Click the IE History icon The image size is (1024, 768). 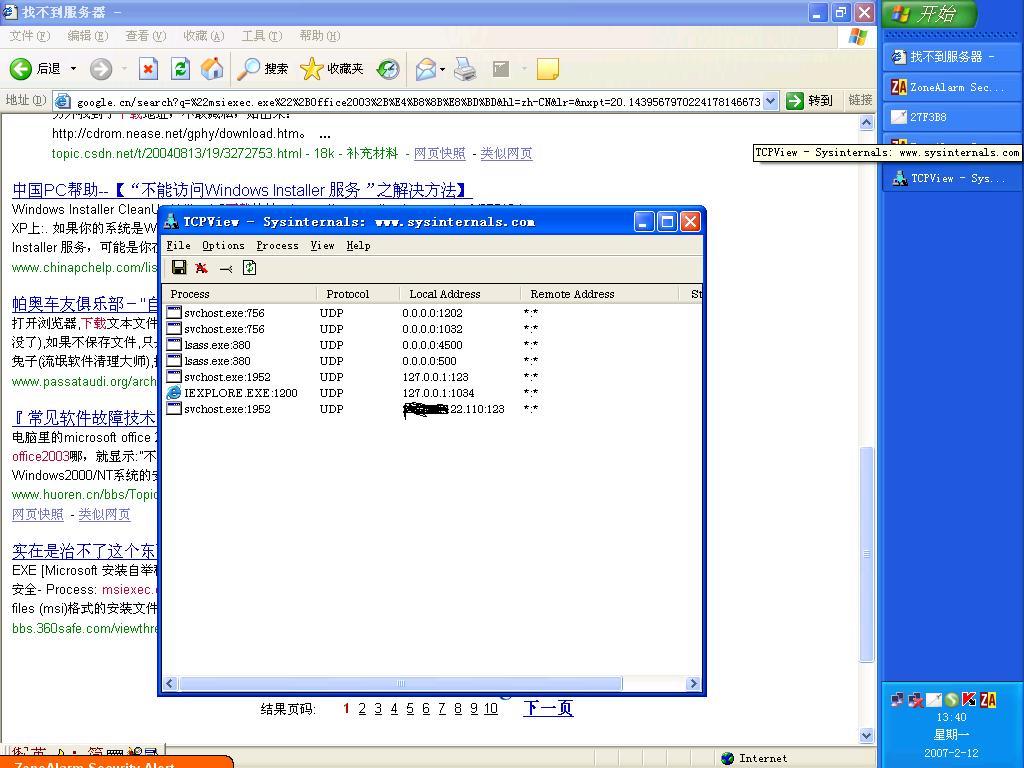[x=388, y=69]
